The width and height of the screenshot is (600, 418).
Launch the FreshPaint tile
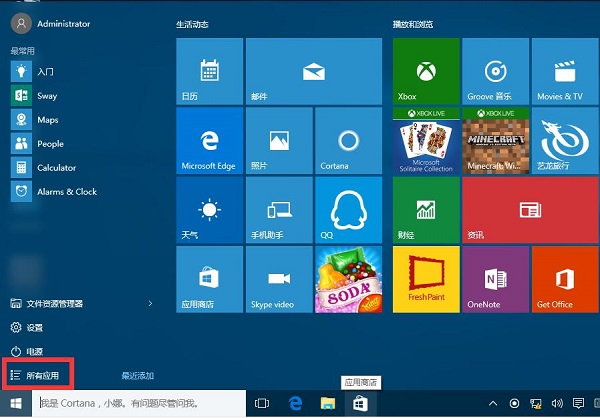426,279
